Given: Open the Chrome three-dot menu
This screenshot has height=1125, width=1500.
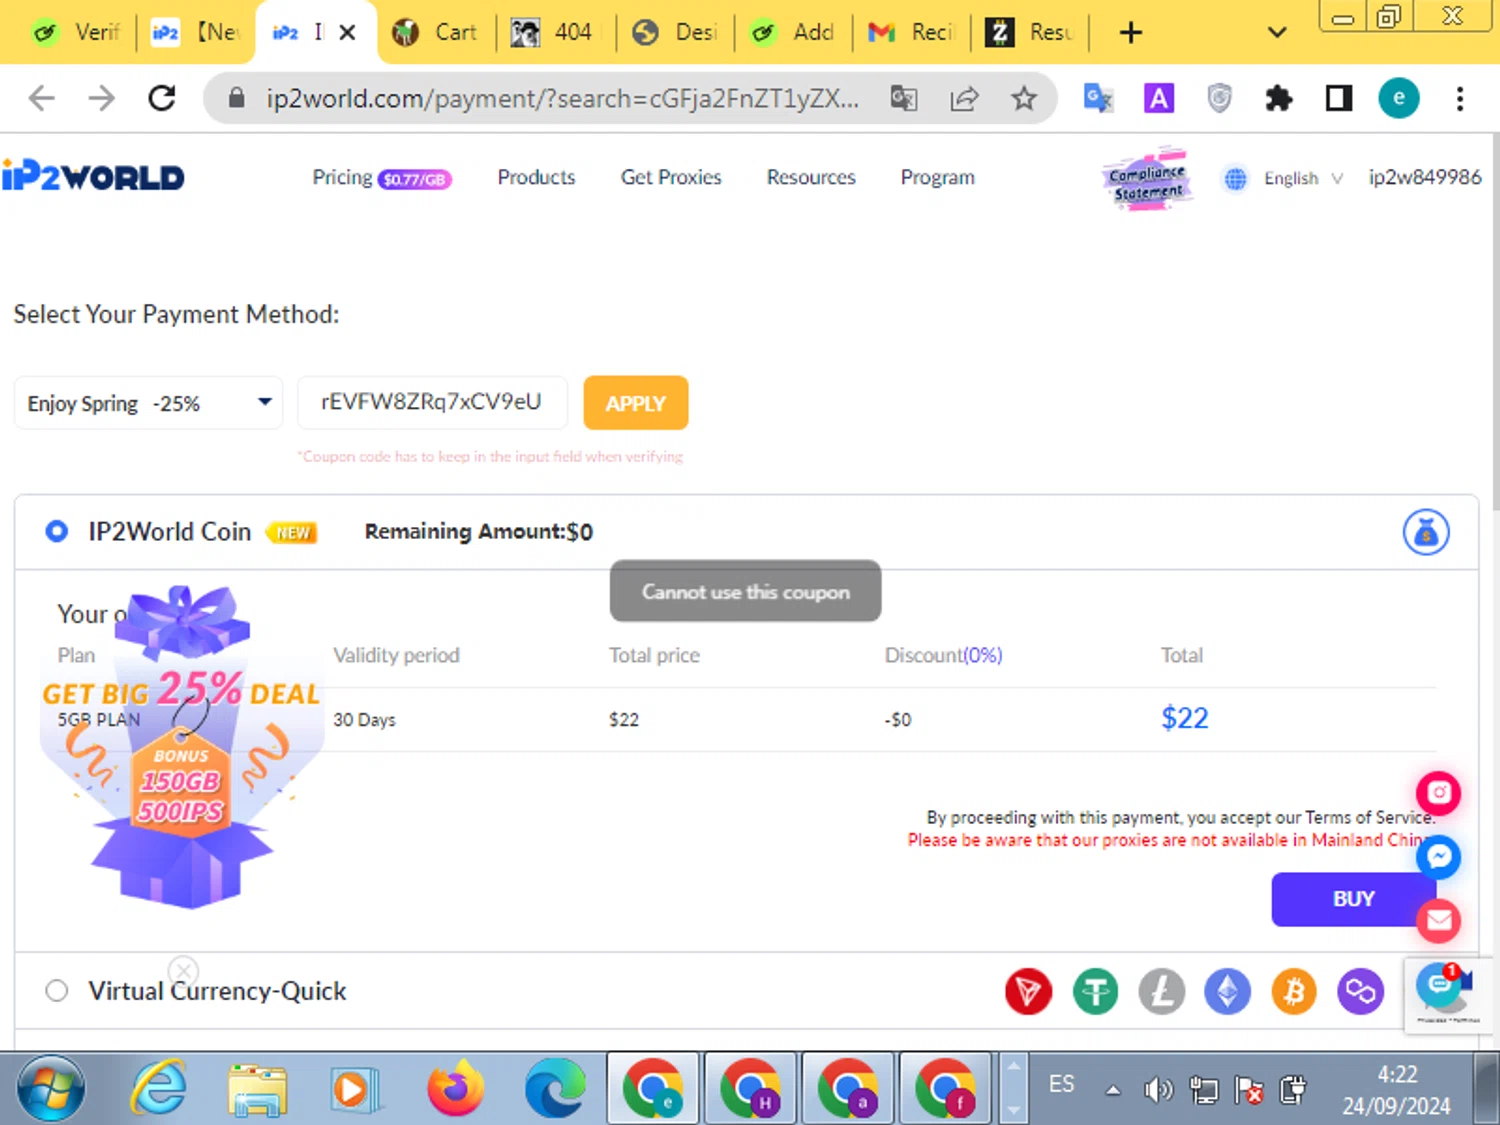Looking at the screenshot, I should coord(1460,98).
